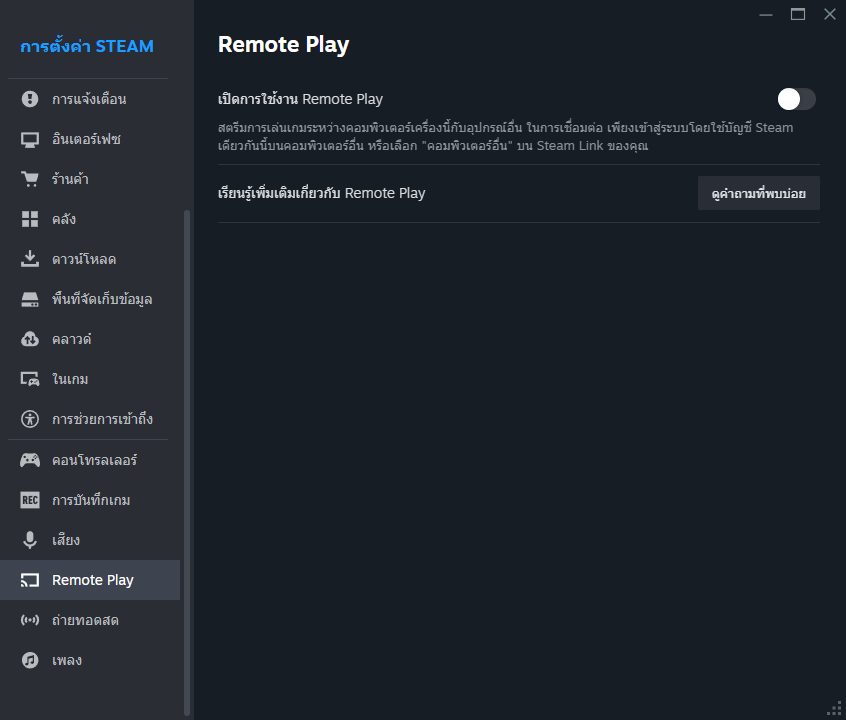This screenshot has height=720, width=846.
Task: Enable the Remote Play toggle switch
Action: (797, 99)
